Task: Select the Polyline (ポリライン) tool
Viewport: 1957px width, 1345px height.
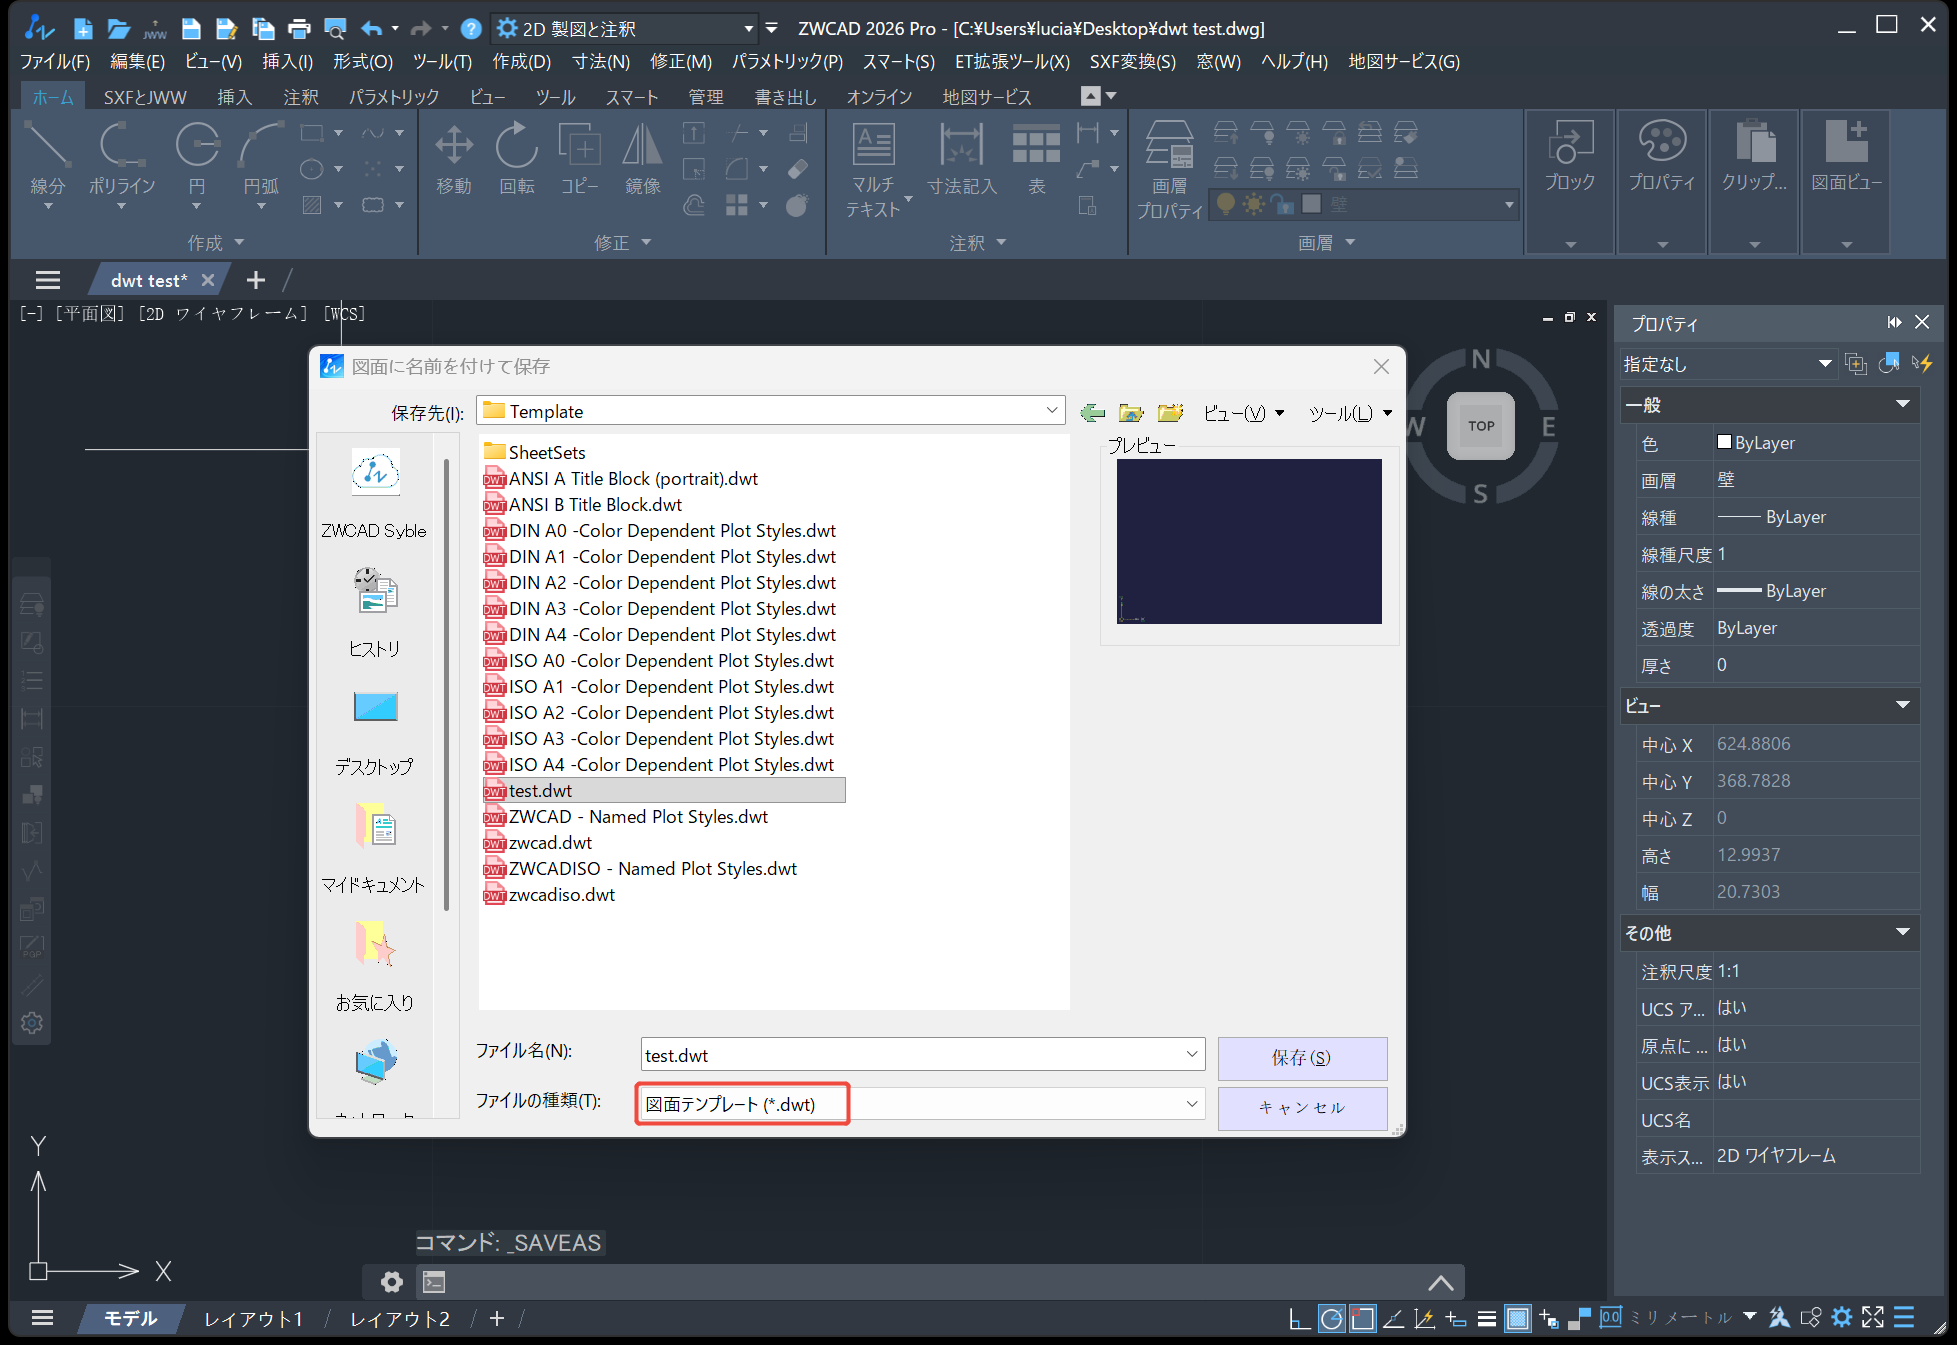Action: click(121, 160)
